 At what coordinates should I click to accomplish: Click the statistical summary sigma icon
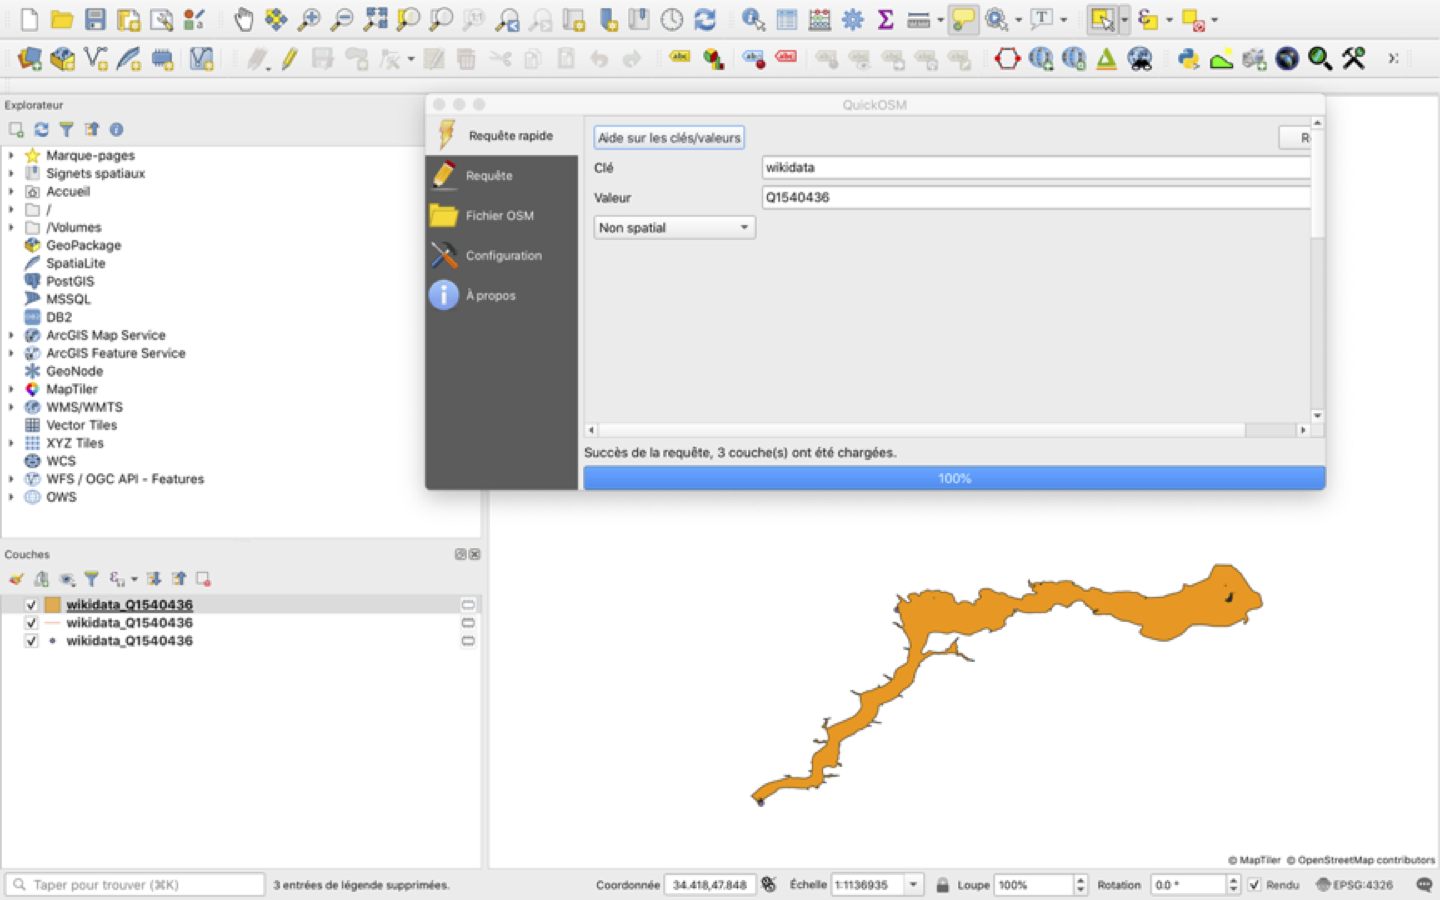885,19
